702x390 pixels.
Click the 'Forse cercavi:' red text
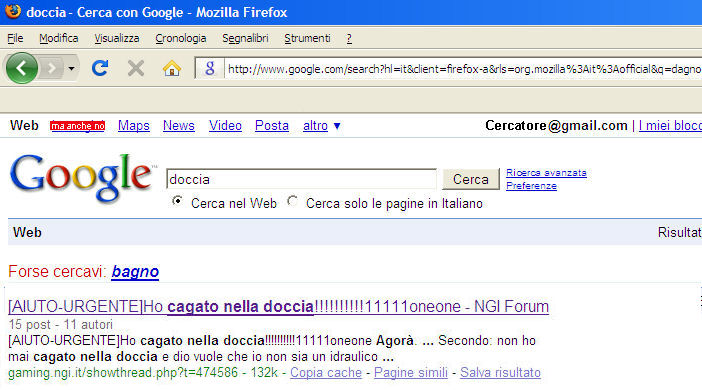[x=57, y=271]
